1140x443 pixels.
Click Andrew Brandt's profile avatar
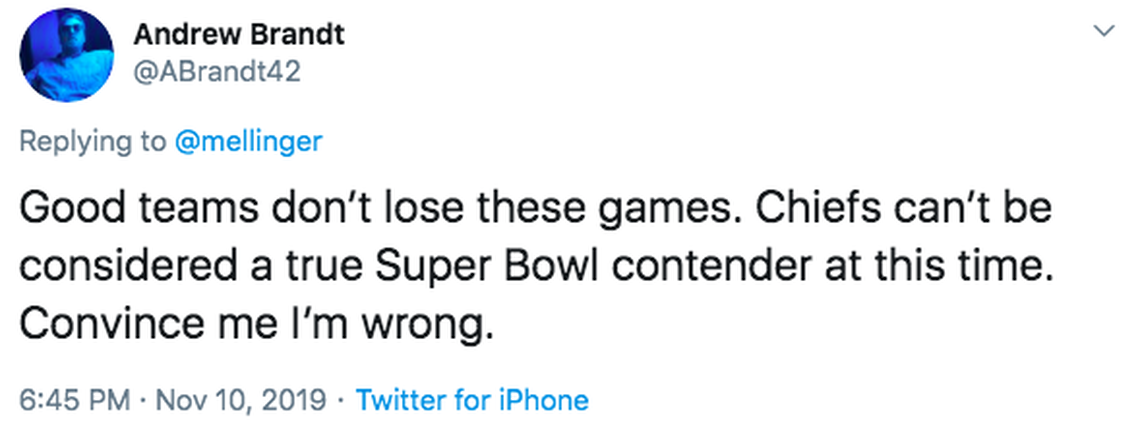click(62, 57)
